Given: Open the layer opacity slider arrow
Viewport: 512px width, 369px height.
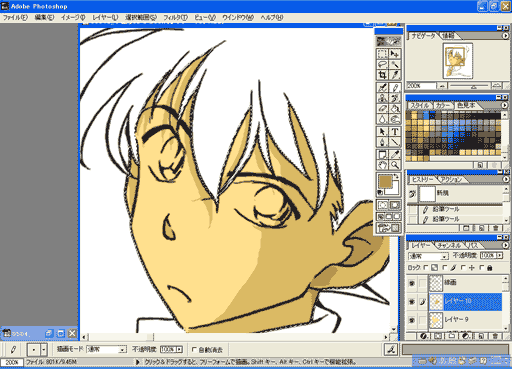Looking at the screenshot, I should 499,256.
